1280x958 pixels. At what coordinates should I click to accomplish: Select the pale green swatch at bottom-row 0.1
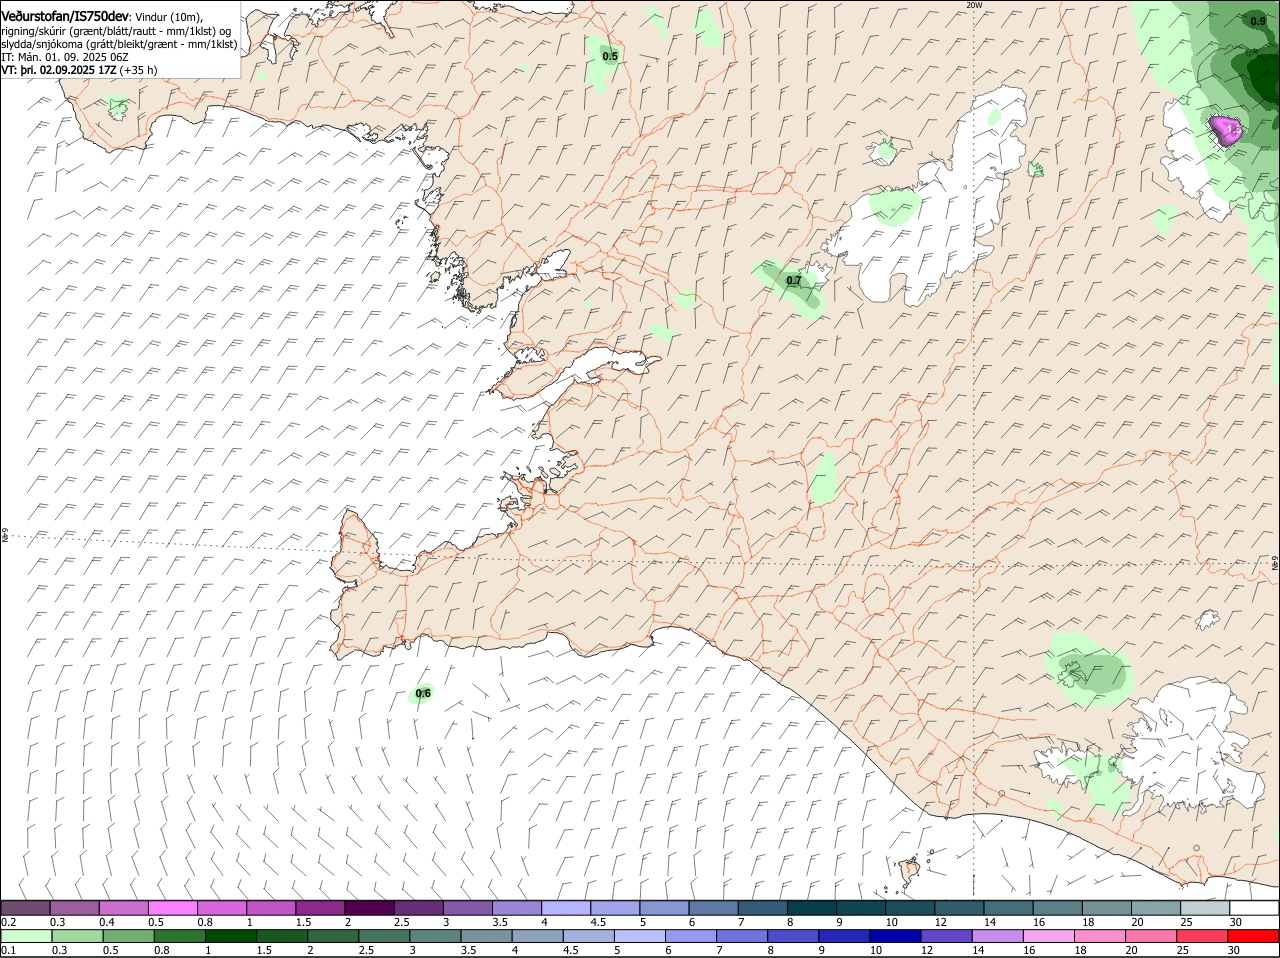(26, 936)
